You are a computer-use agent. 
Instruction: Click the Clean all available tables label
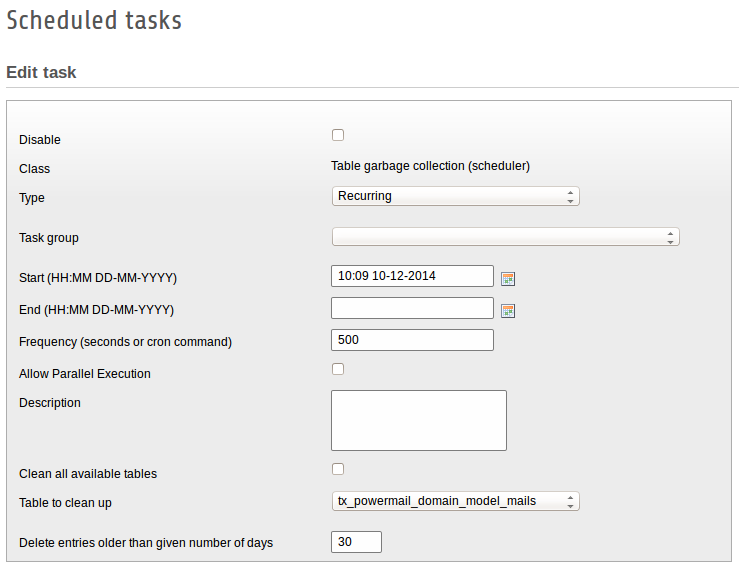coord(88,474)
